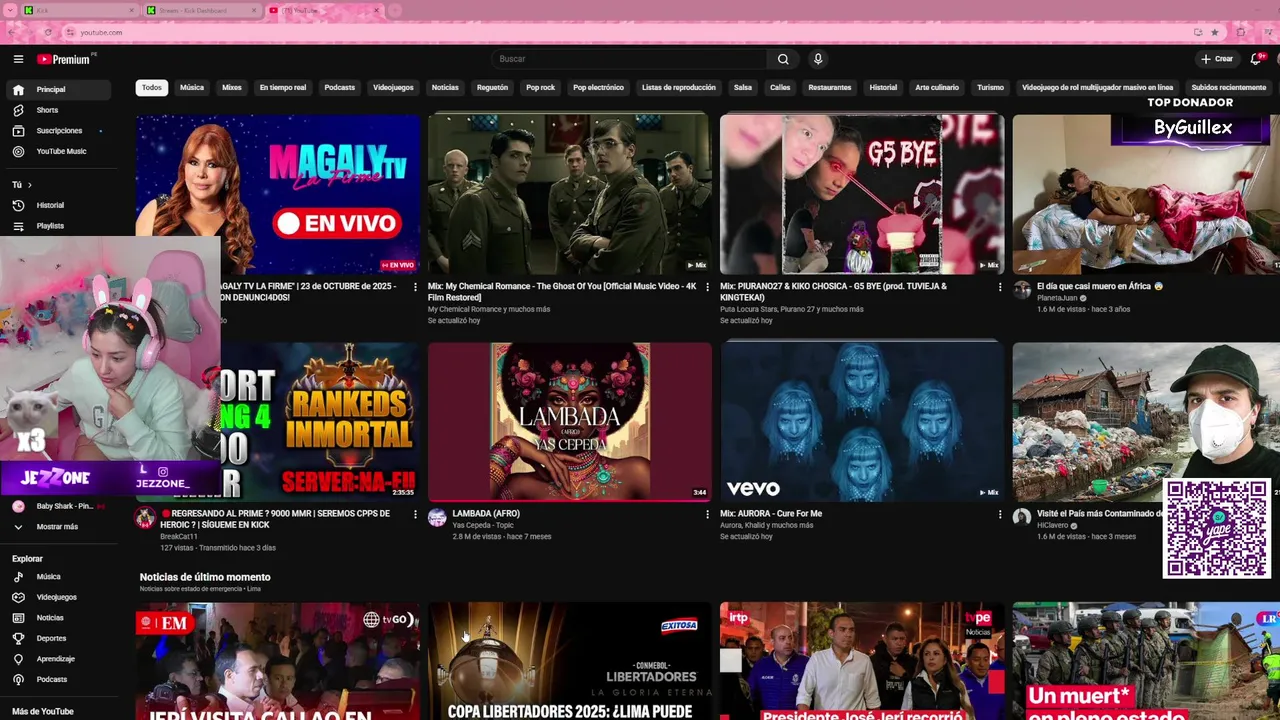This screenshot has width=1280, height=720.
Task: Click the PlanetaJuan channel name
Action: [1059, 298]
